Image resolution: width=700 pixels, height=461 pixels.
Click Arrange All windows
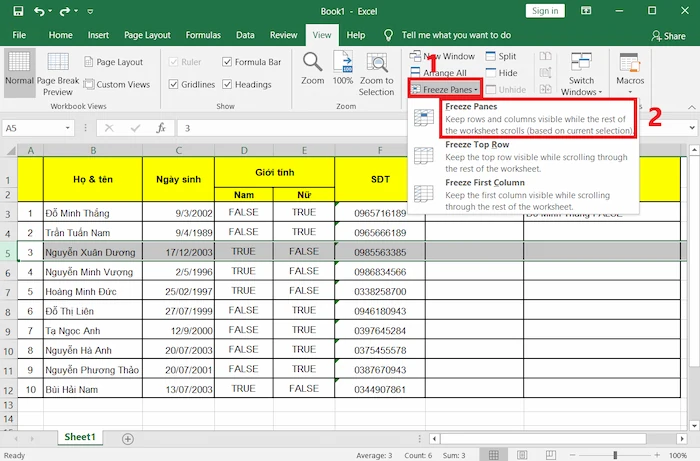[x=439, y=73]
